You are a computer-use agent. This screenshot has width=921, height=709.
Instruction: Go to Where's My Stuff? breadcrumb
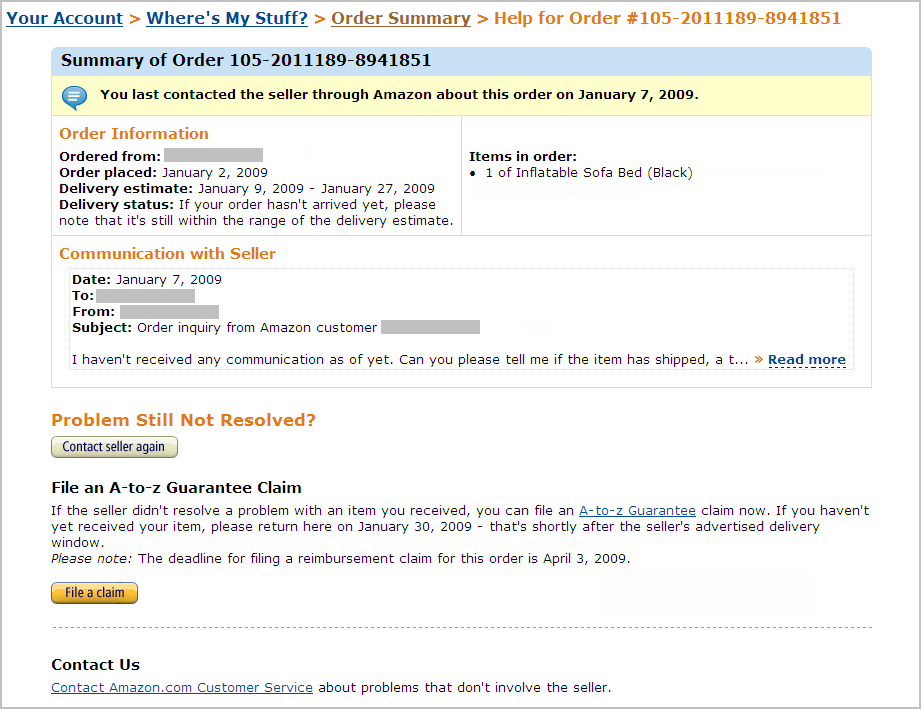[x=227, y=18]
